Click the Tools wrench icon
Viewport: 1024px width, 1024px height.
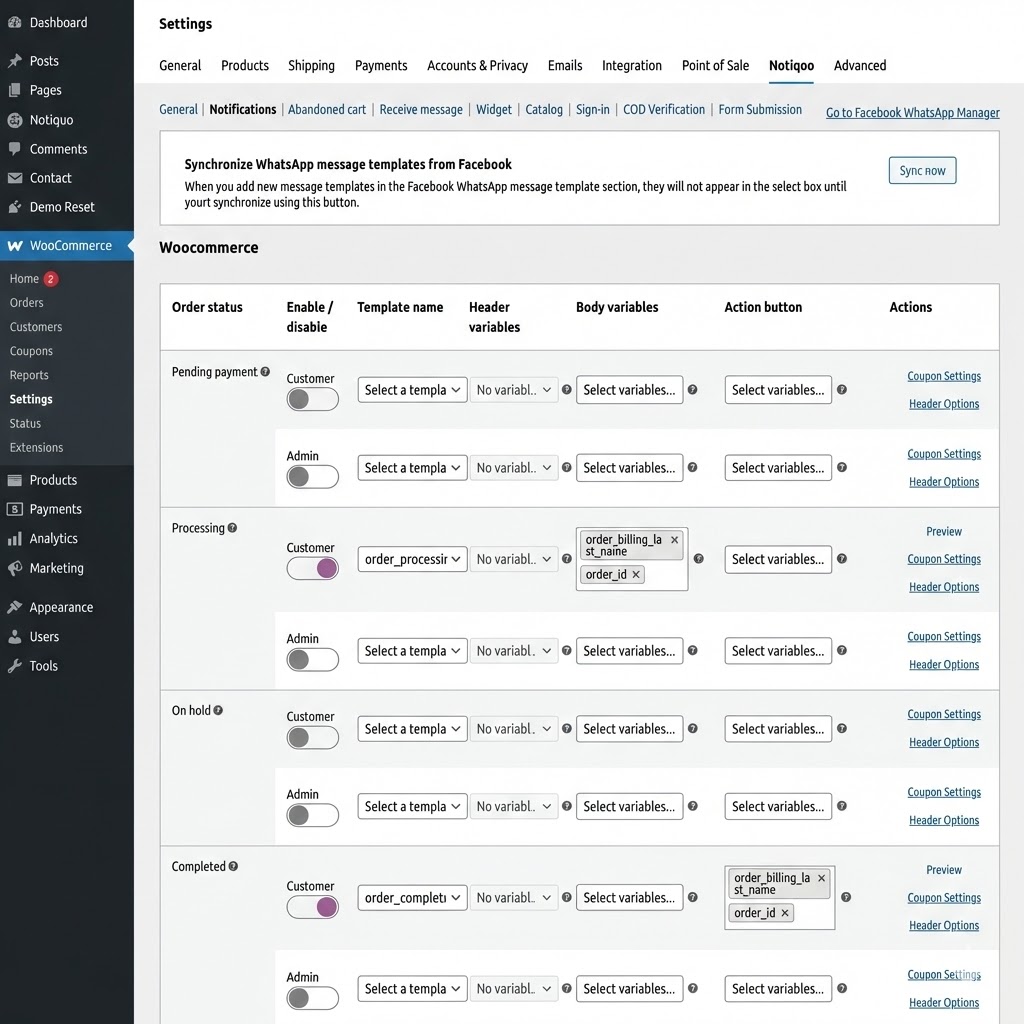tap(15, 666)
